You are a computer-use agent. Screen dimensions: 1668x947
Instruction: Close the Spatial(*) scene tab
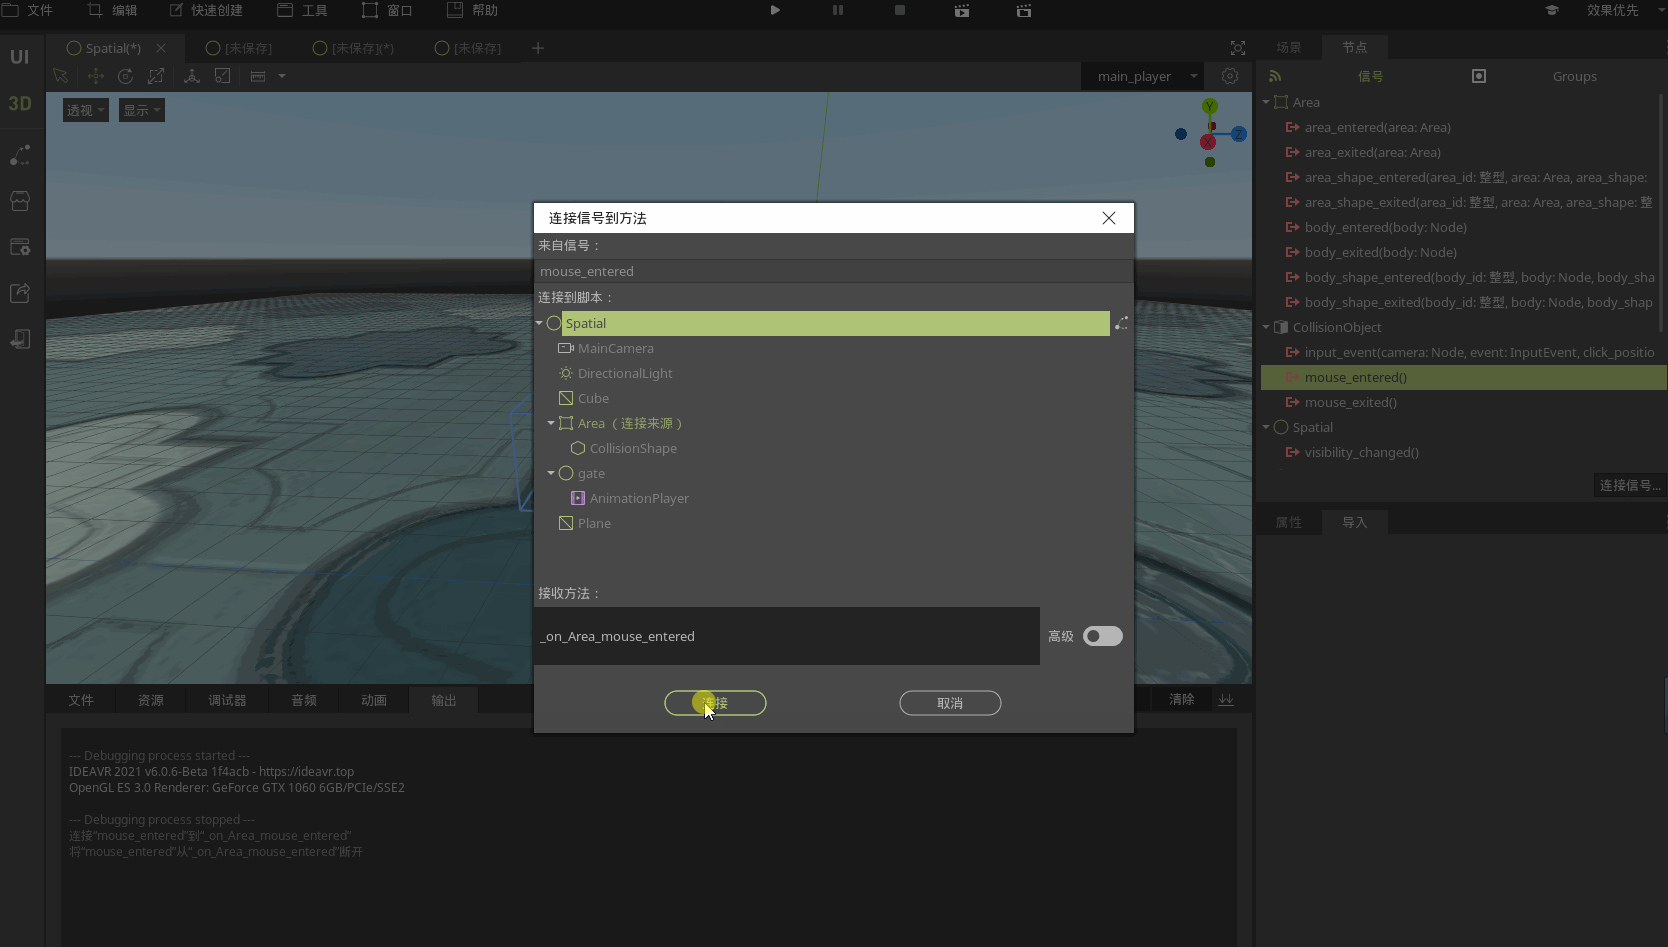tap(161, 48)
